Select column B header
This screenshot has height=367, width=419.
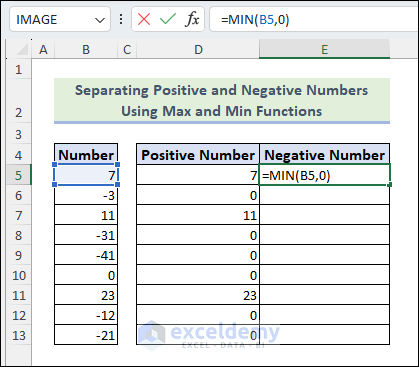[86, 50]
